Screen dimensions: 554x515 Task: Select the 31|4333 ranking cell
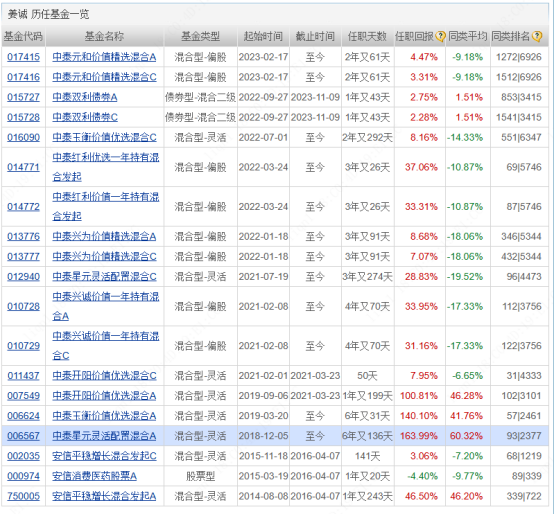(524, 375)
